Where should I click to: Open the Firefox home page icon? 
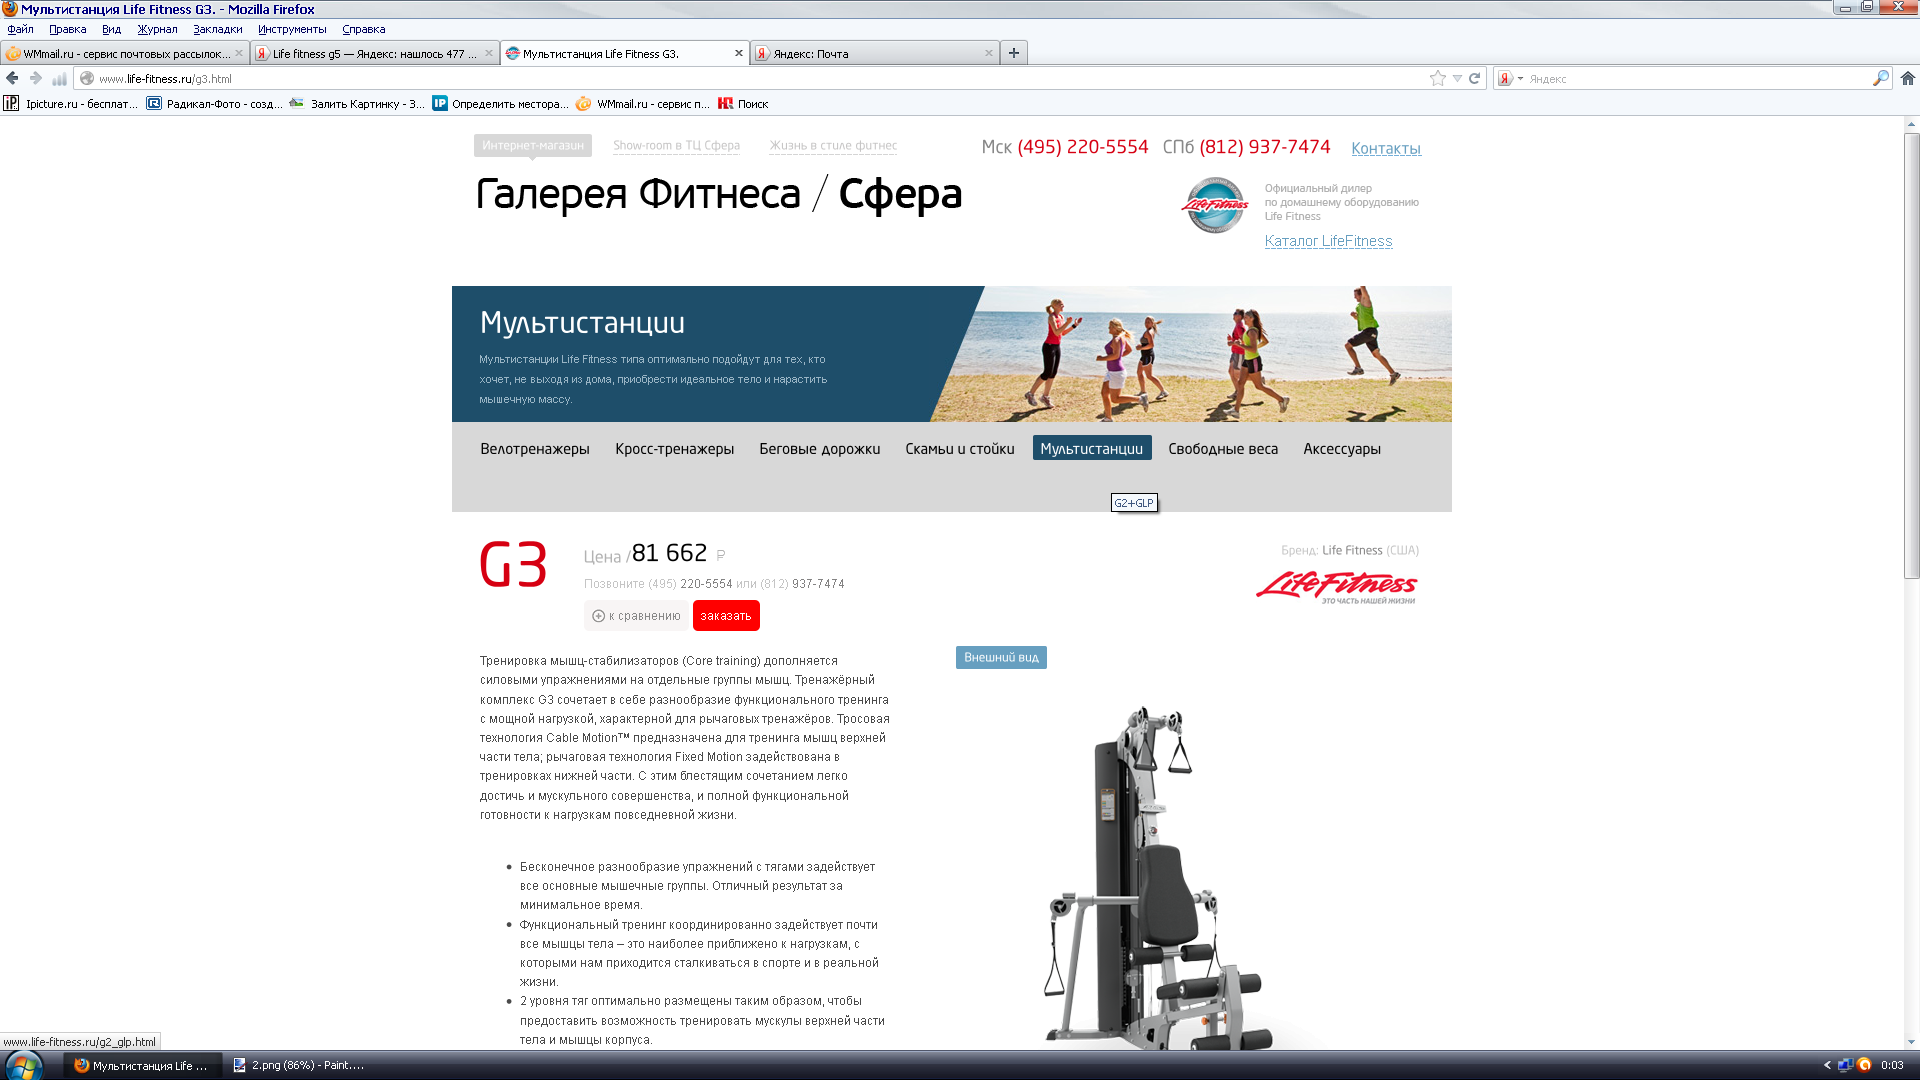coord(1907,78)
